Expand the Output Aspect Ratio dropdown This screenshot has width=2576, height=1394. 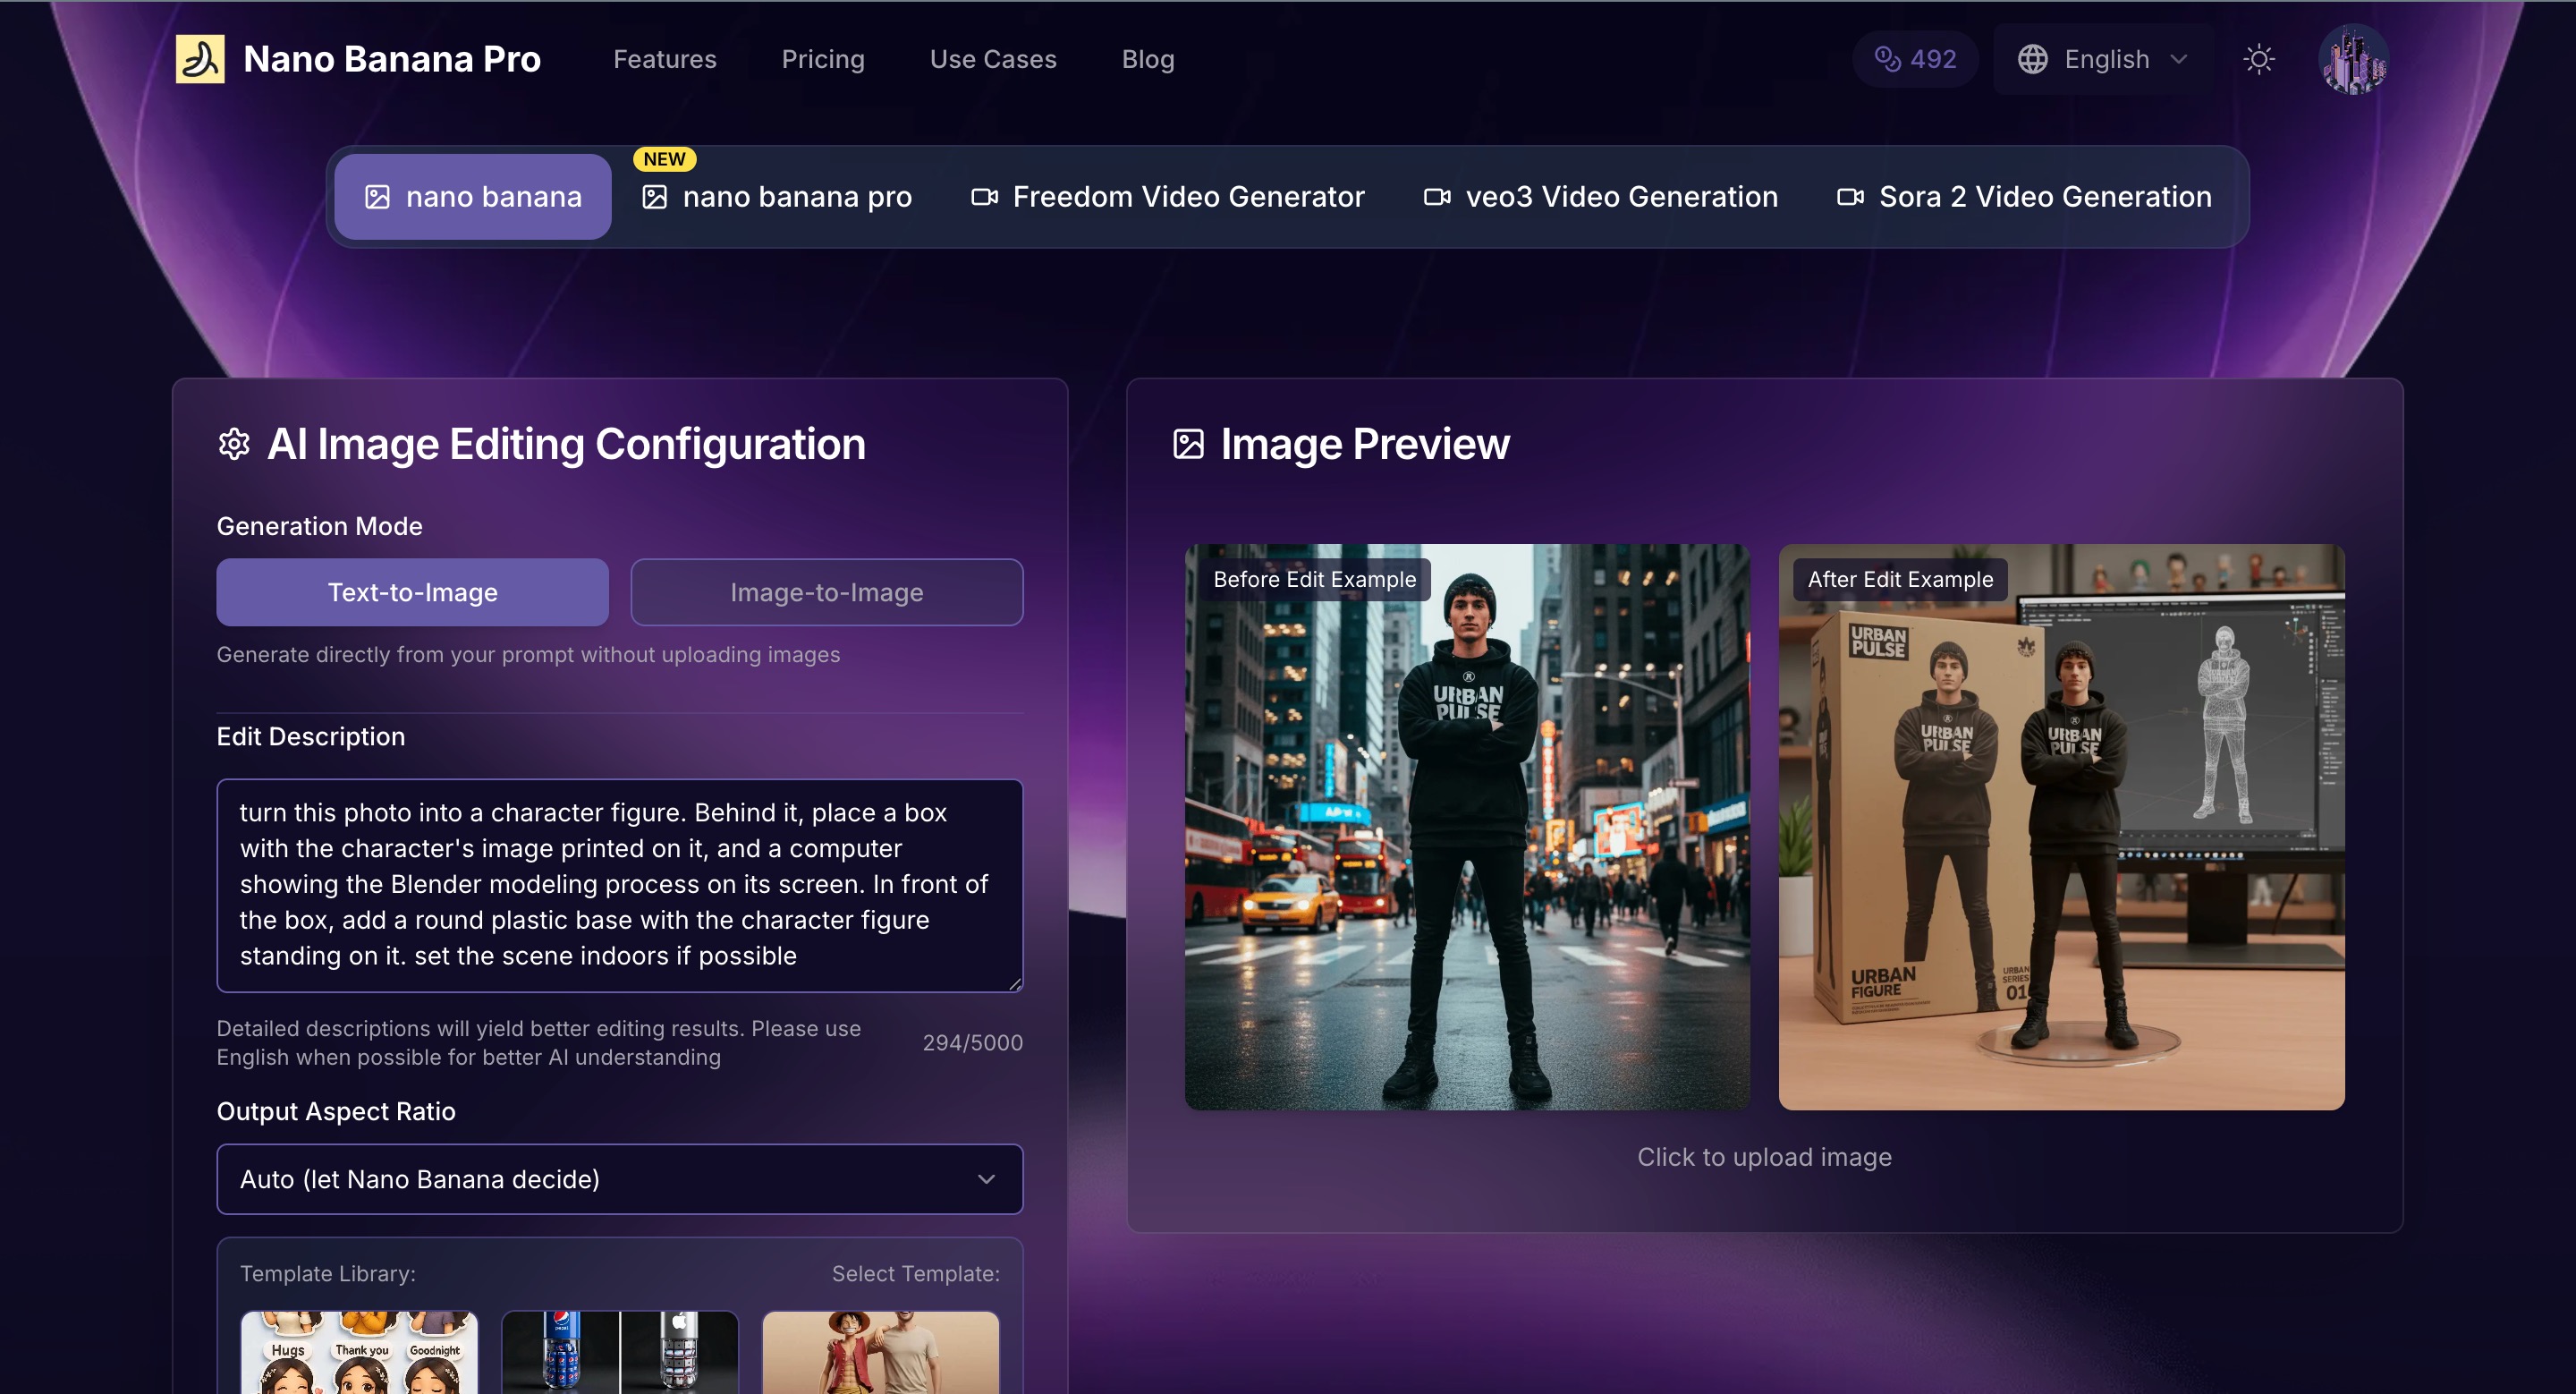(x=619, y=1179)
